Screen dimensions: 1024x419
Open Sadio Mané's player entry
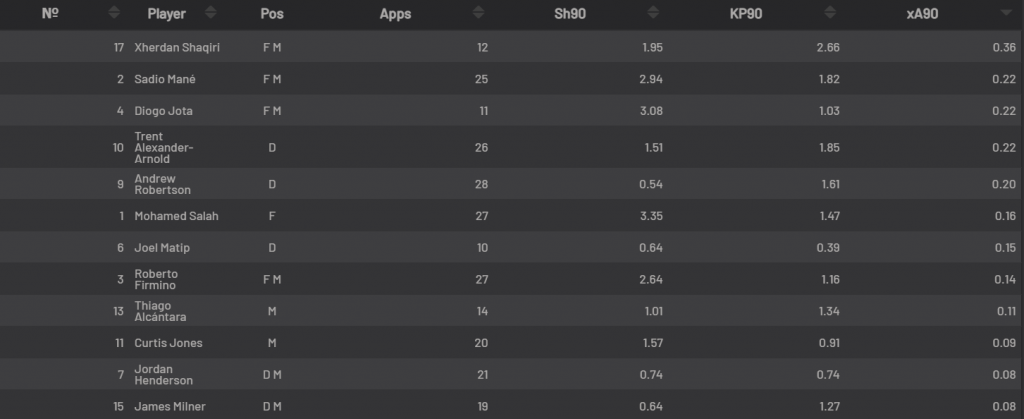click(x=165, y=79)
